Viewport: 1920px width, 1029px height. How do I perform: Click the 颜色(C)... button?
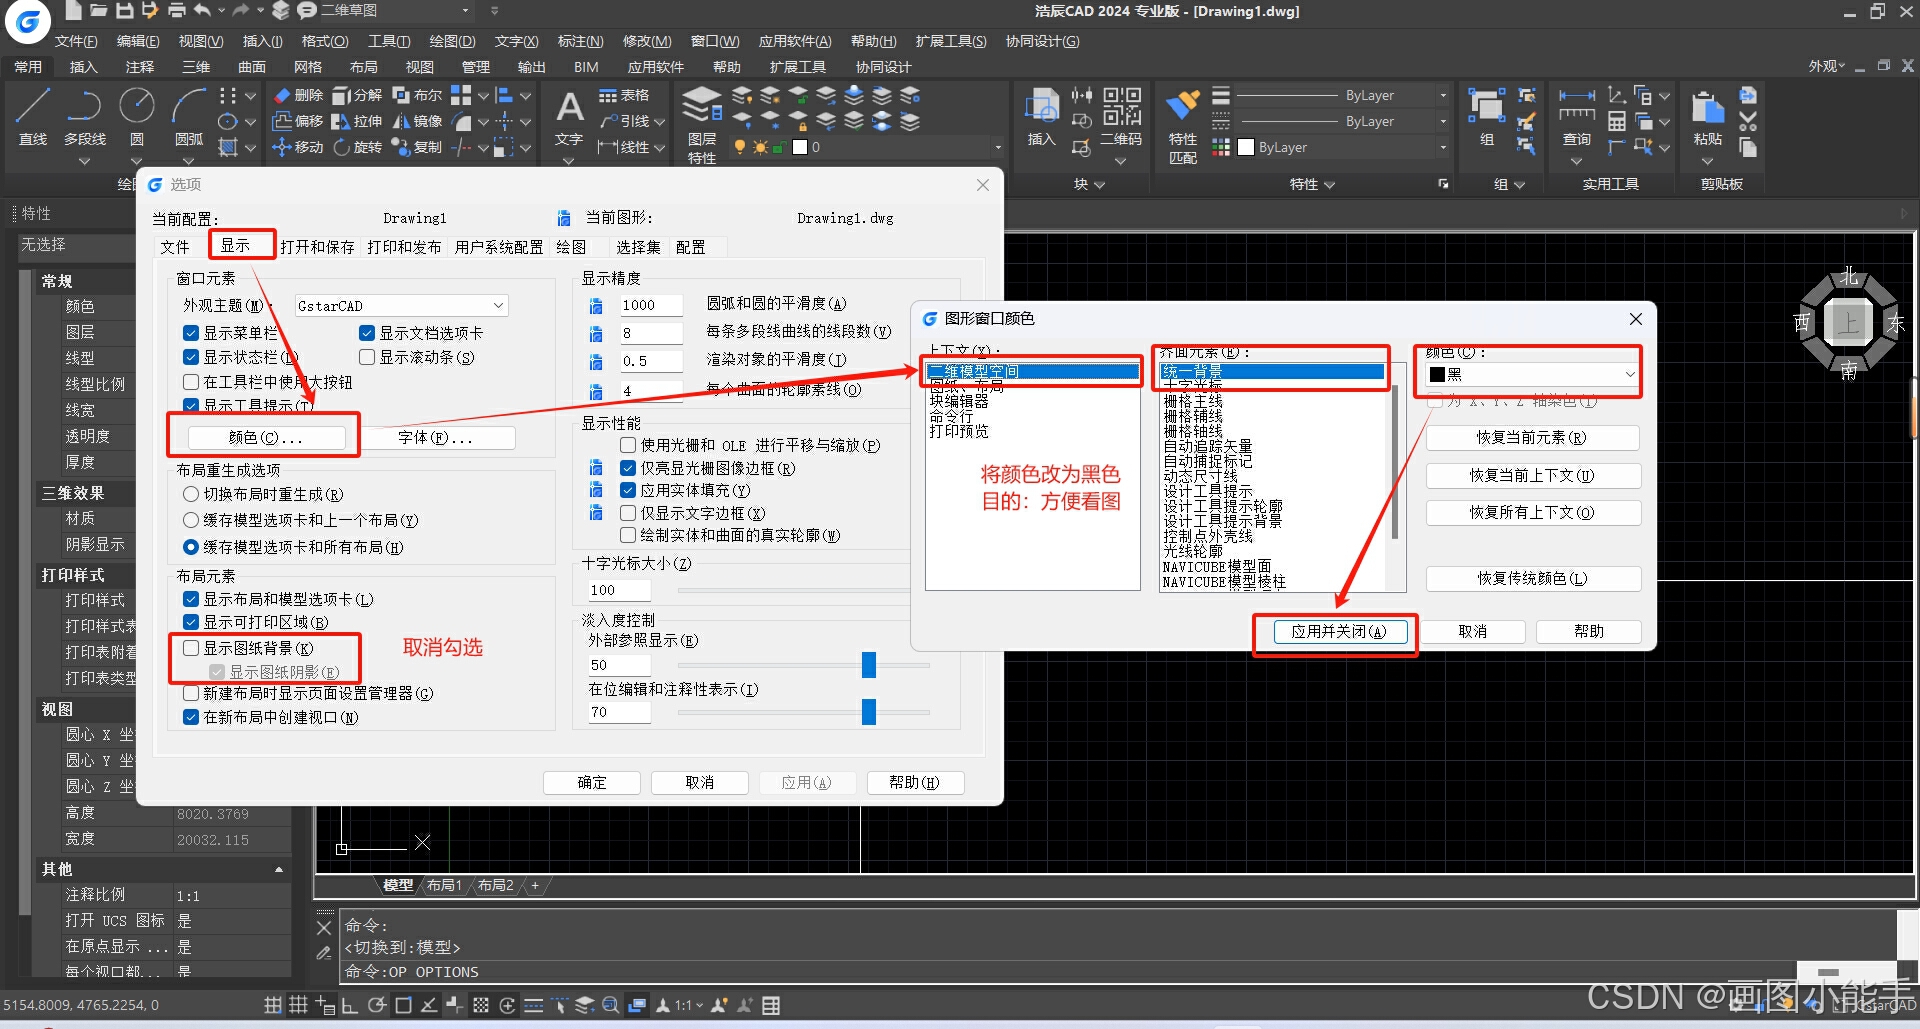coord(266,438)
